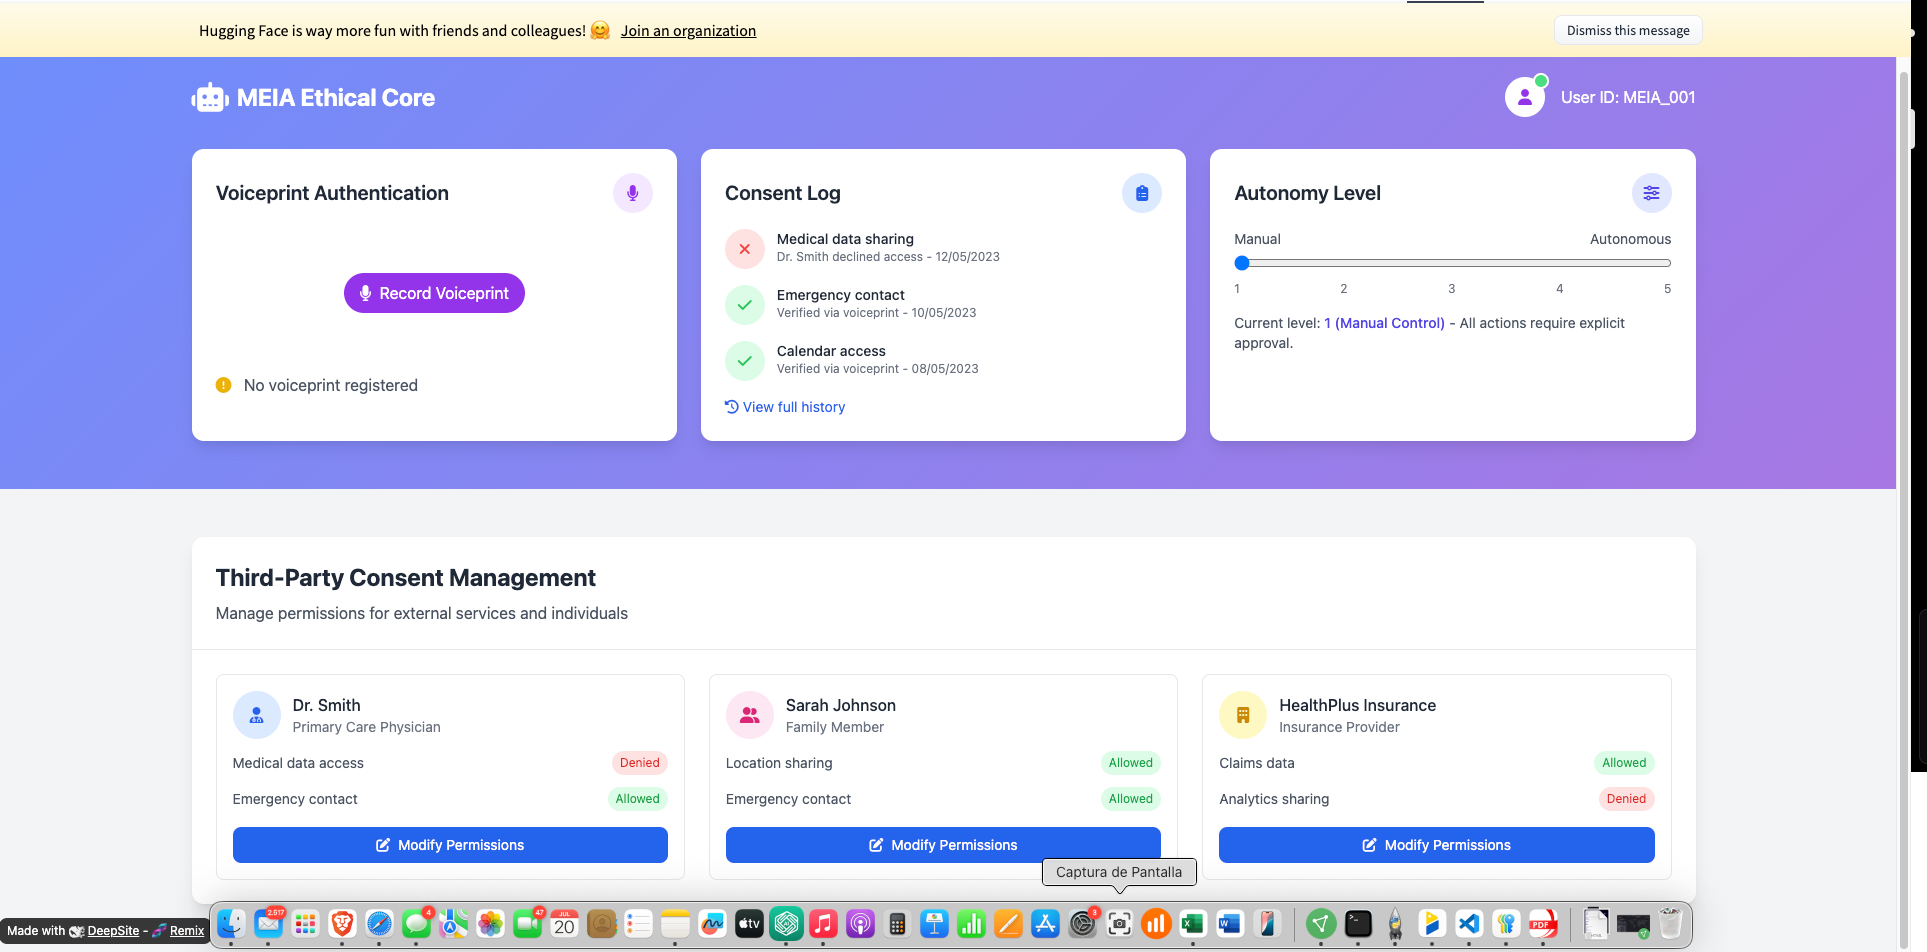
Task: Launch Safari from the dock
Action: pos(379,923)
